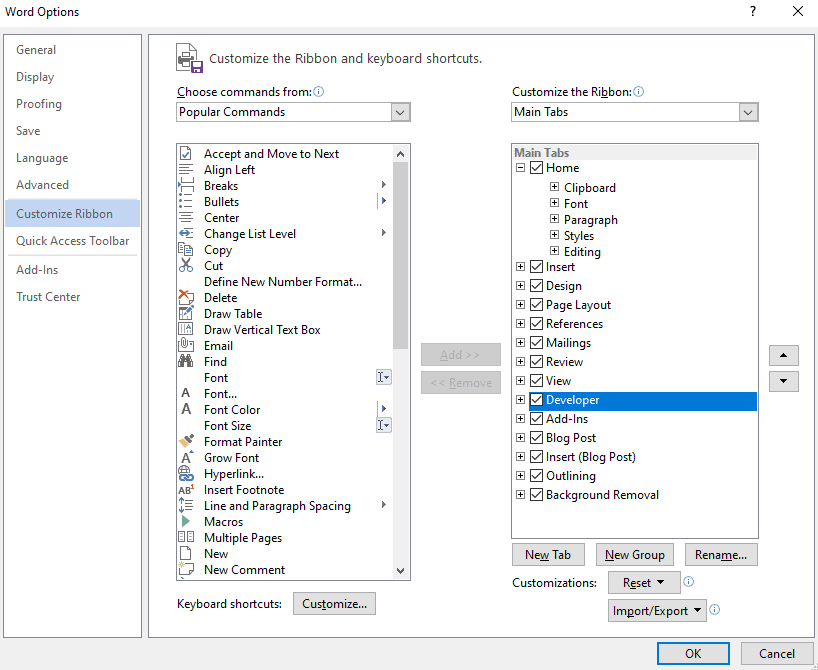Click info icon beside Choose commands from
This screenshot has height=670, width=818.
[x=318, y=92]
